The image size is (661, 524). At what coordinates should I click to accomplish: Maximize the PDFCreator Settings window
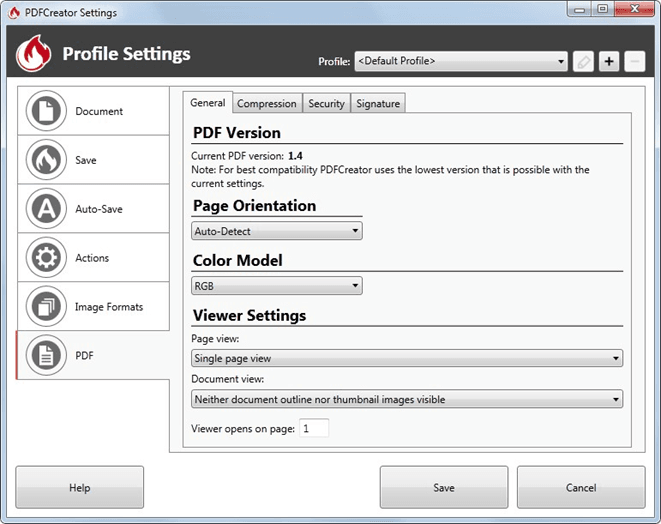(x=603, y=9)
